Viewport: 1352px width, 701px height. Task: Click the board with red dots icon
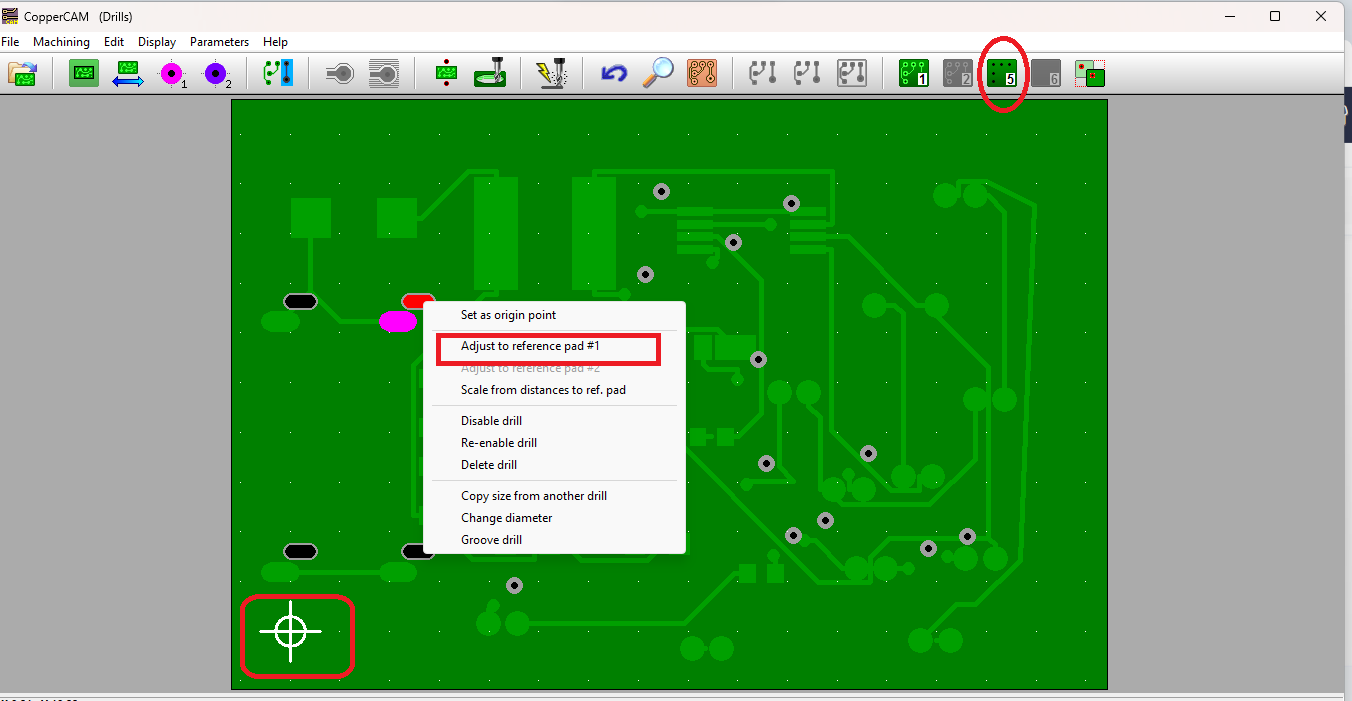click(446, 73)
